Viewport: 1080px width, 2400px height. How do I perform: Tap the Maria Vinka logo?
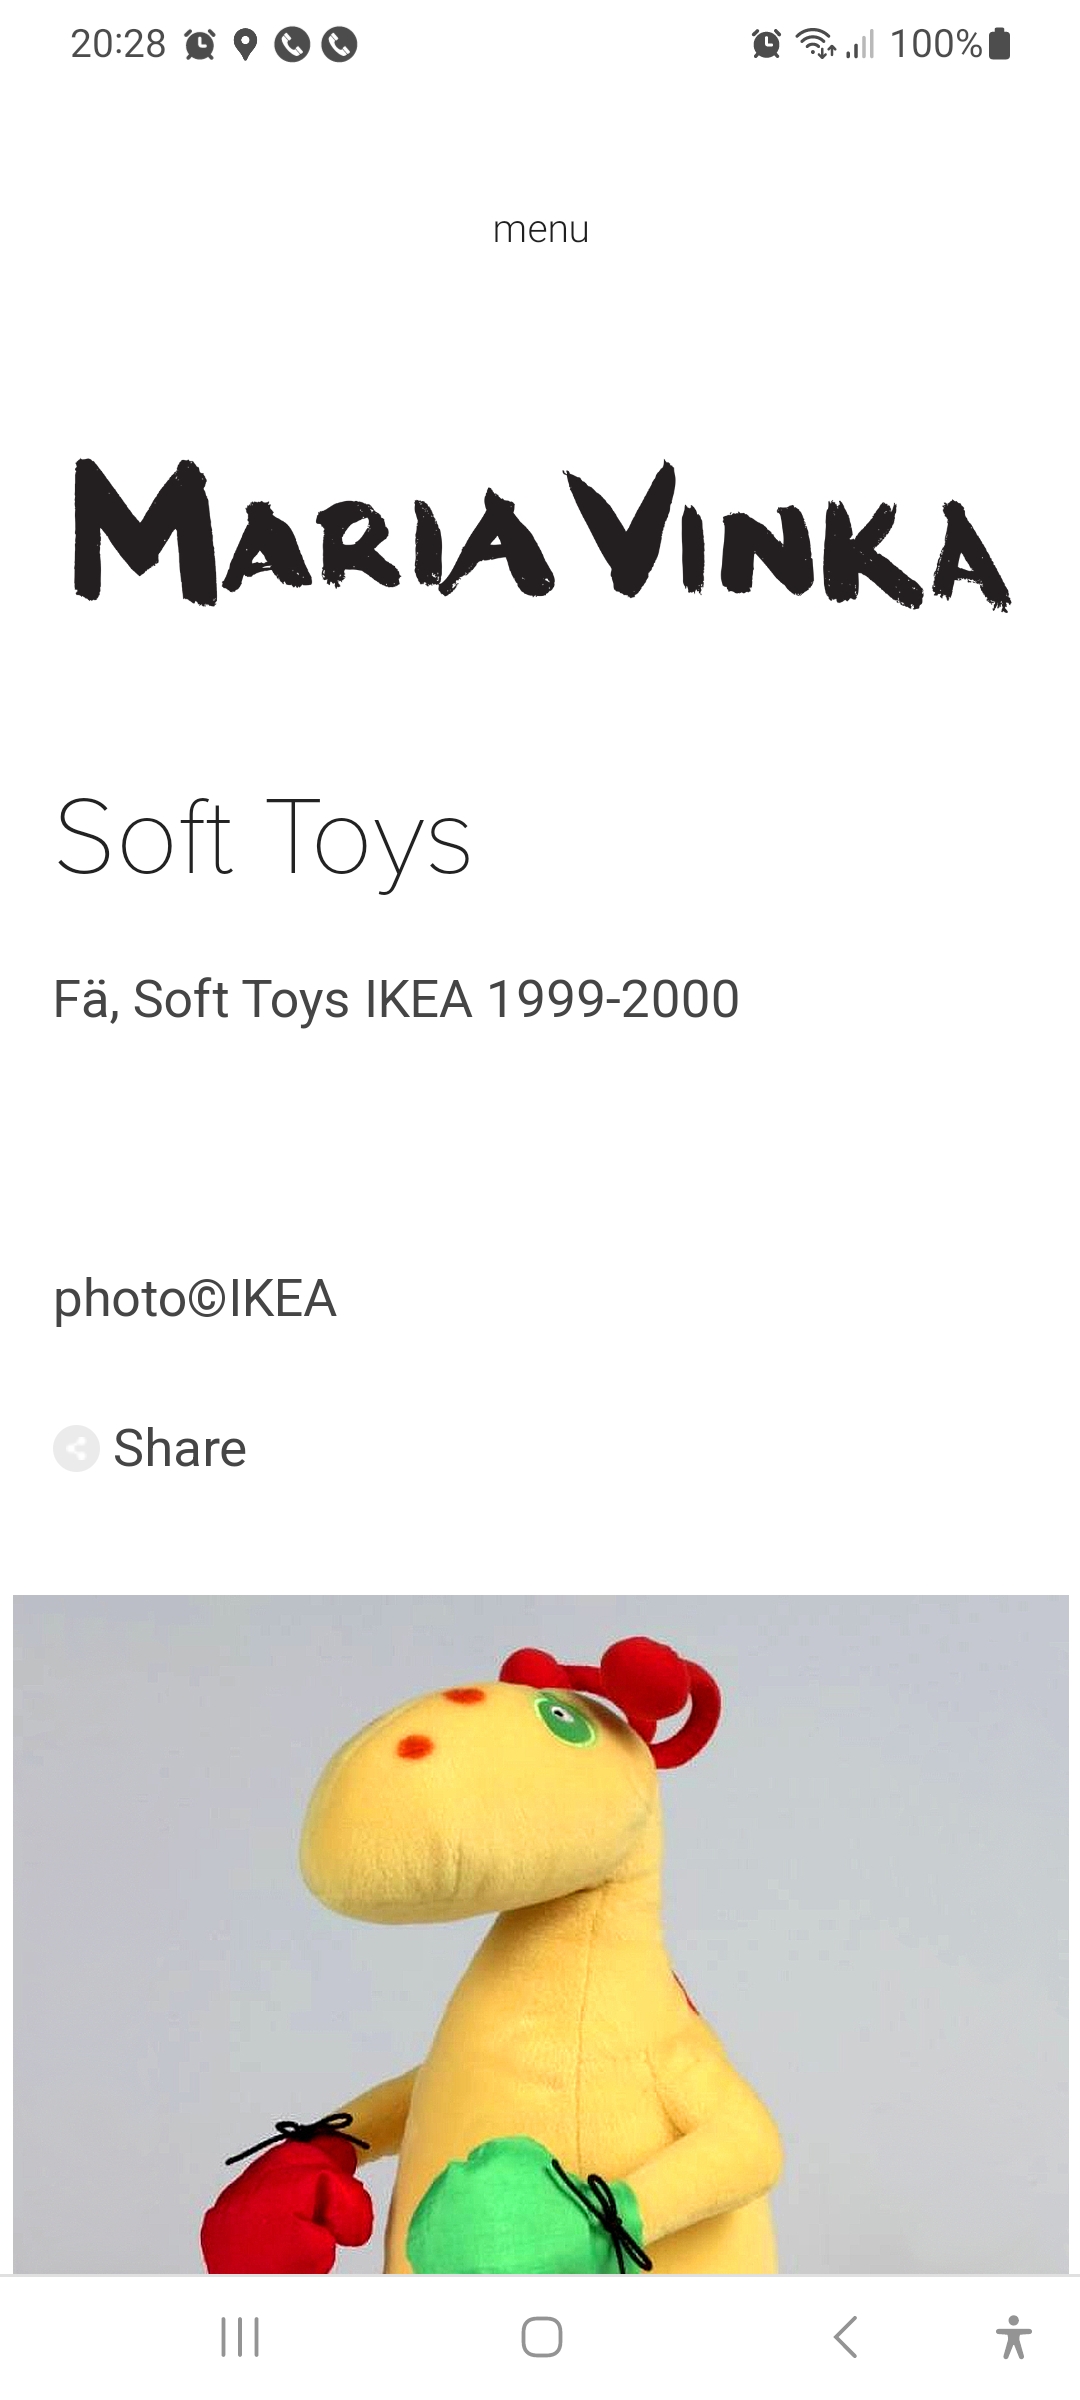point(540,533)
